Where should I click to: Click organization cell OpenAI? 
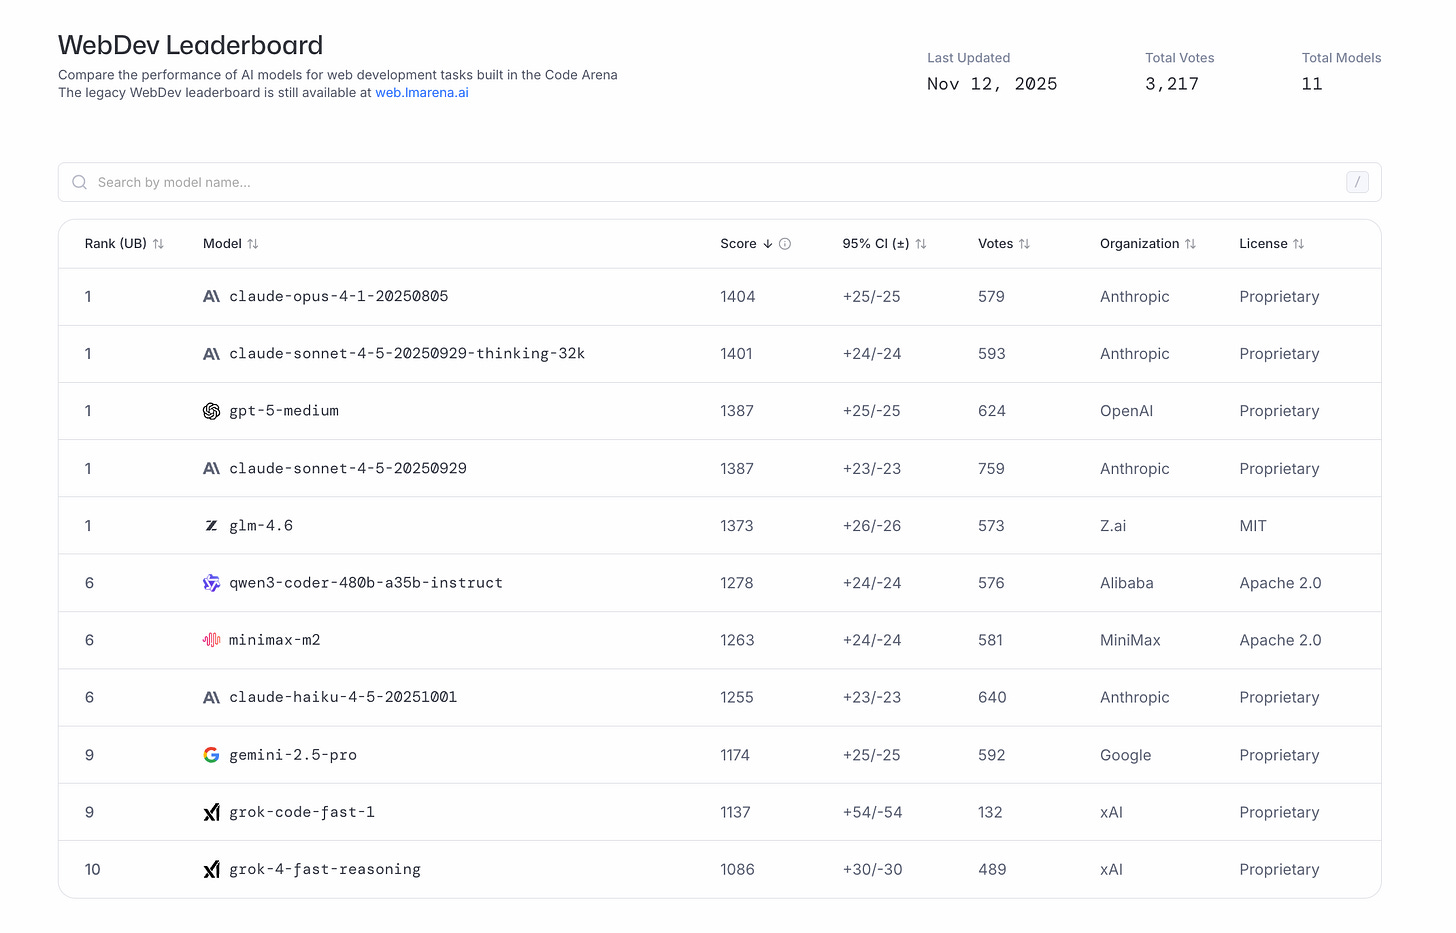pyautogui.click(x=1126, y=411)
